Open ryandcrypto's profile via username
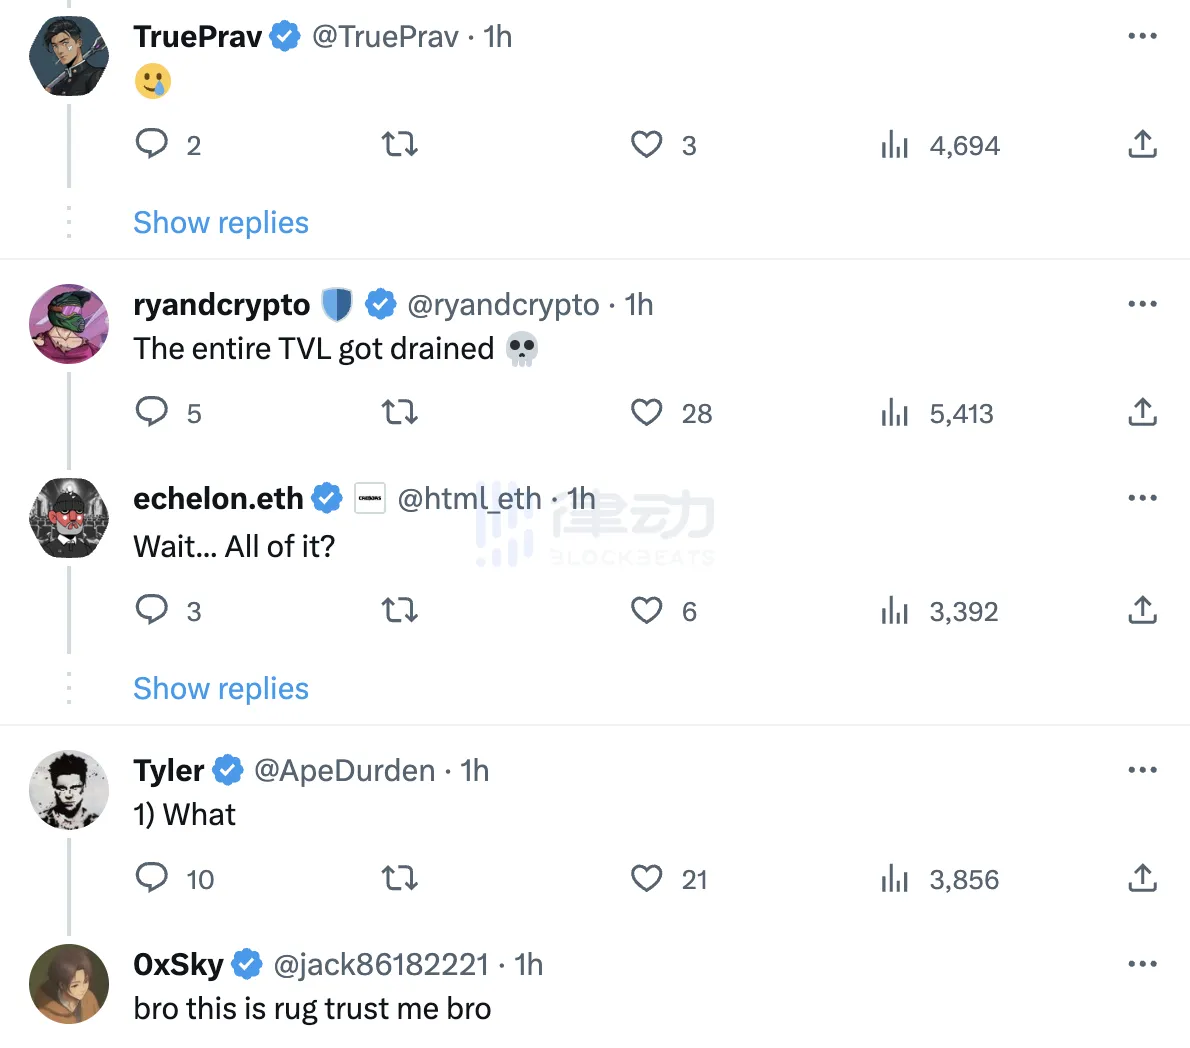1190x1048 pixels. [221, 304]
